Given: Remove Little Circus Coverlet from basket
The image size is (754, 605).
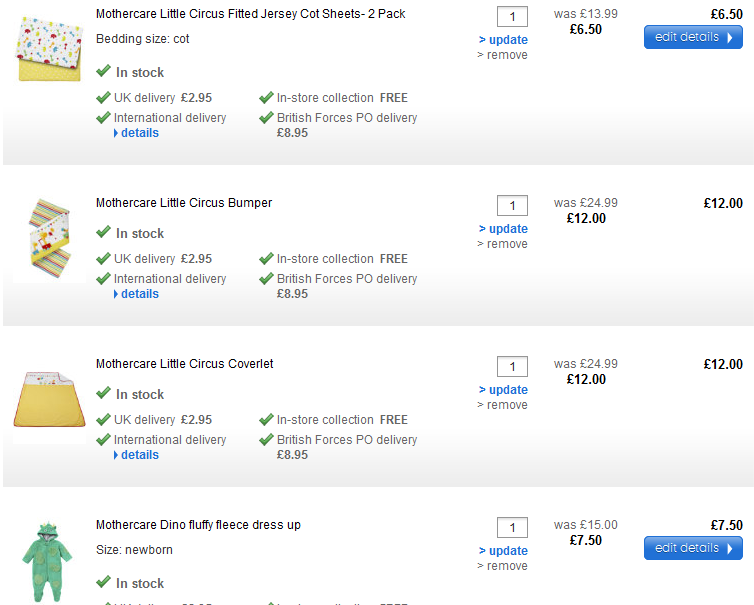Looking at the screenshot, I should (502, 405).
